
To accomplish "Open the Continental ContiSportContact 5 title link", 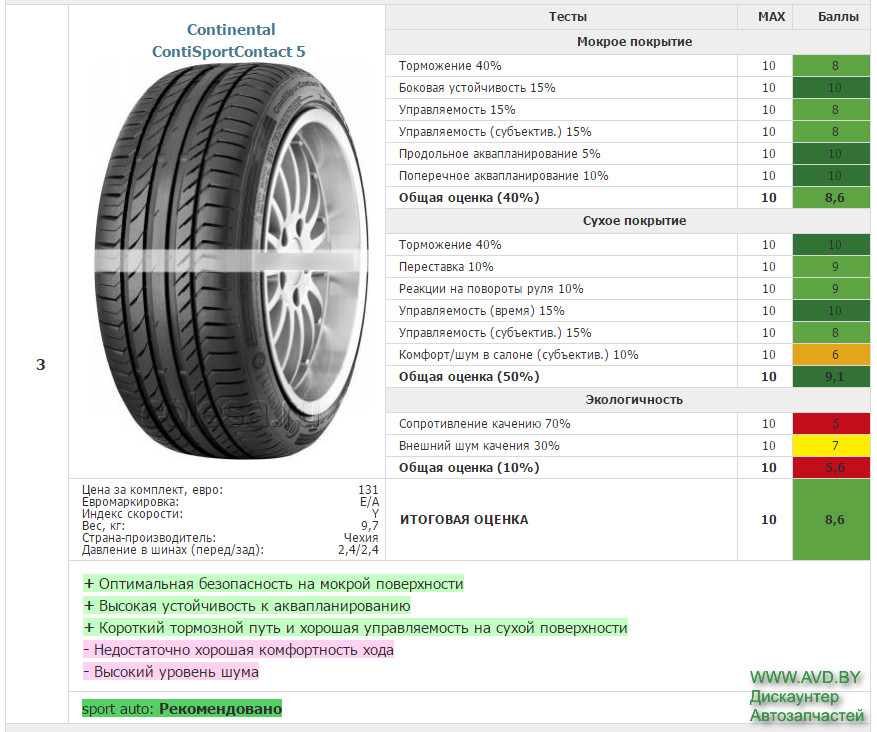I will (229, 40).
